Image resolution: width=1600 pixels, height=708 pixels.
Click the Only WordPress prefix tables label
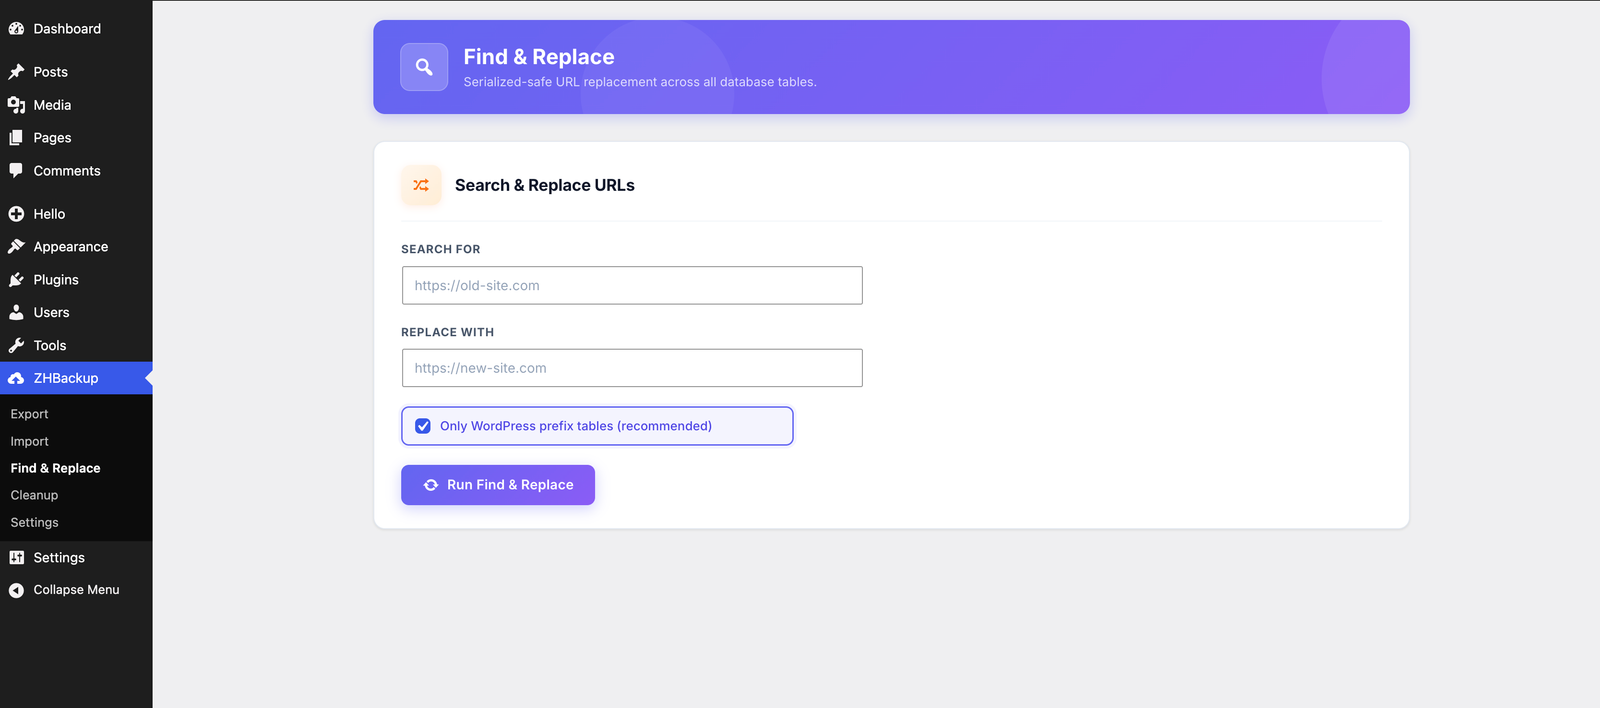pyautogui.click(x=576, y=426)
